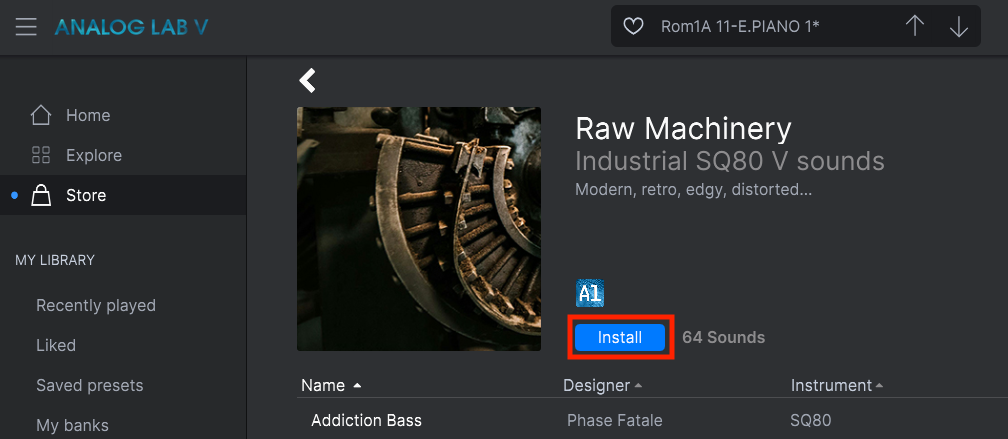Sort the list by Instrument column
This screenshot has width=1008, height=439.
point(837,386)
